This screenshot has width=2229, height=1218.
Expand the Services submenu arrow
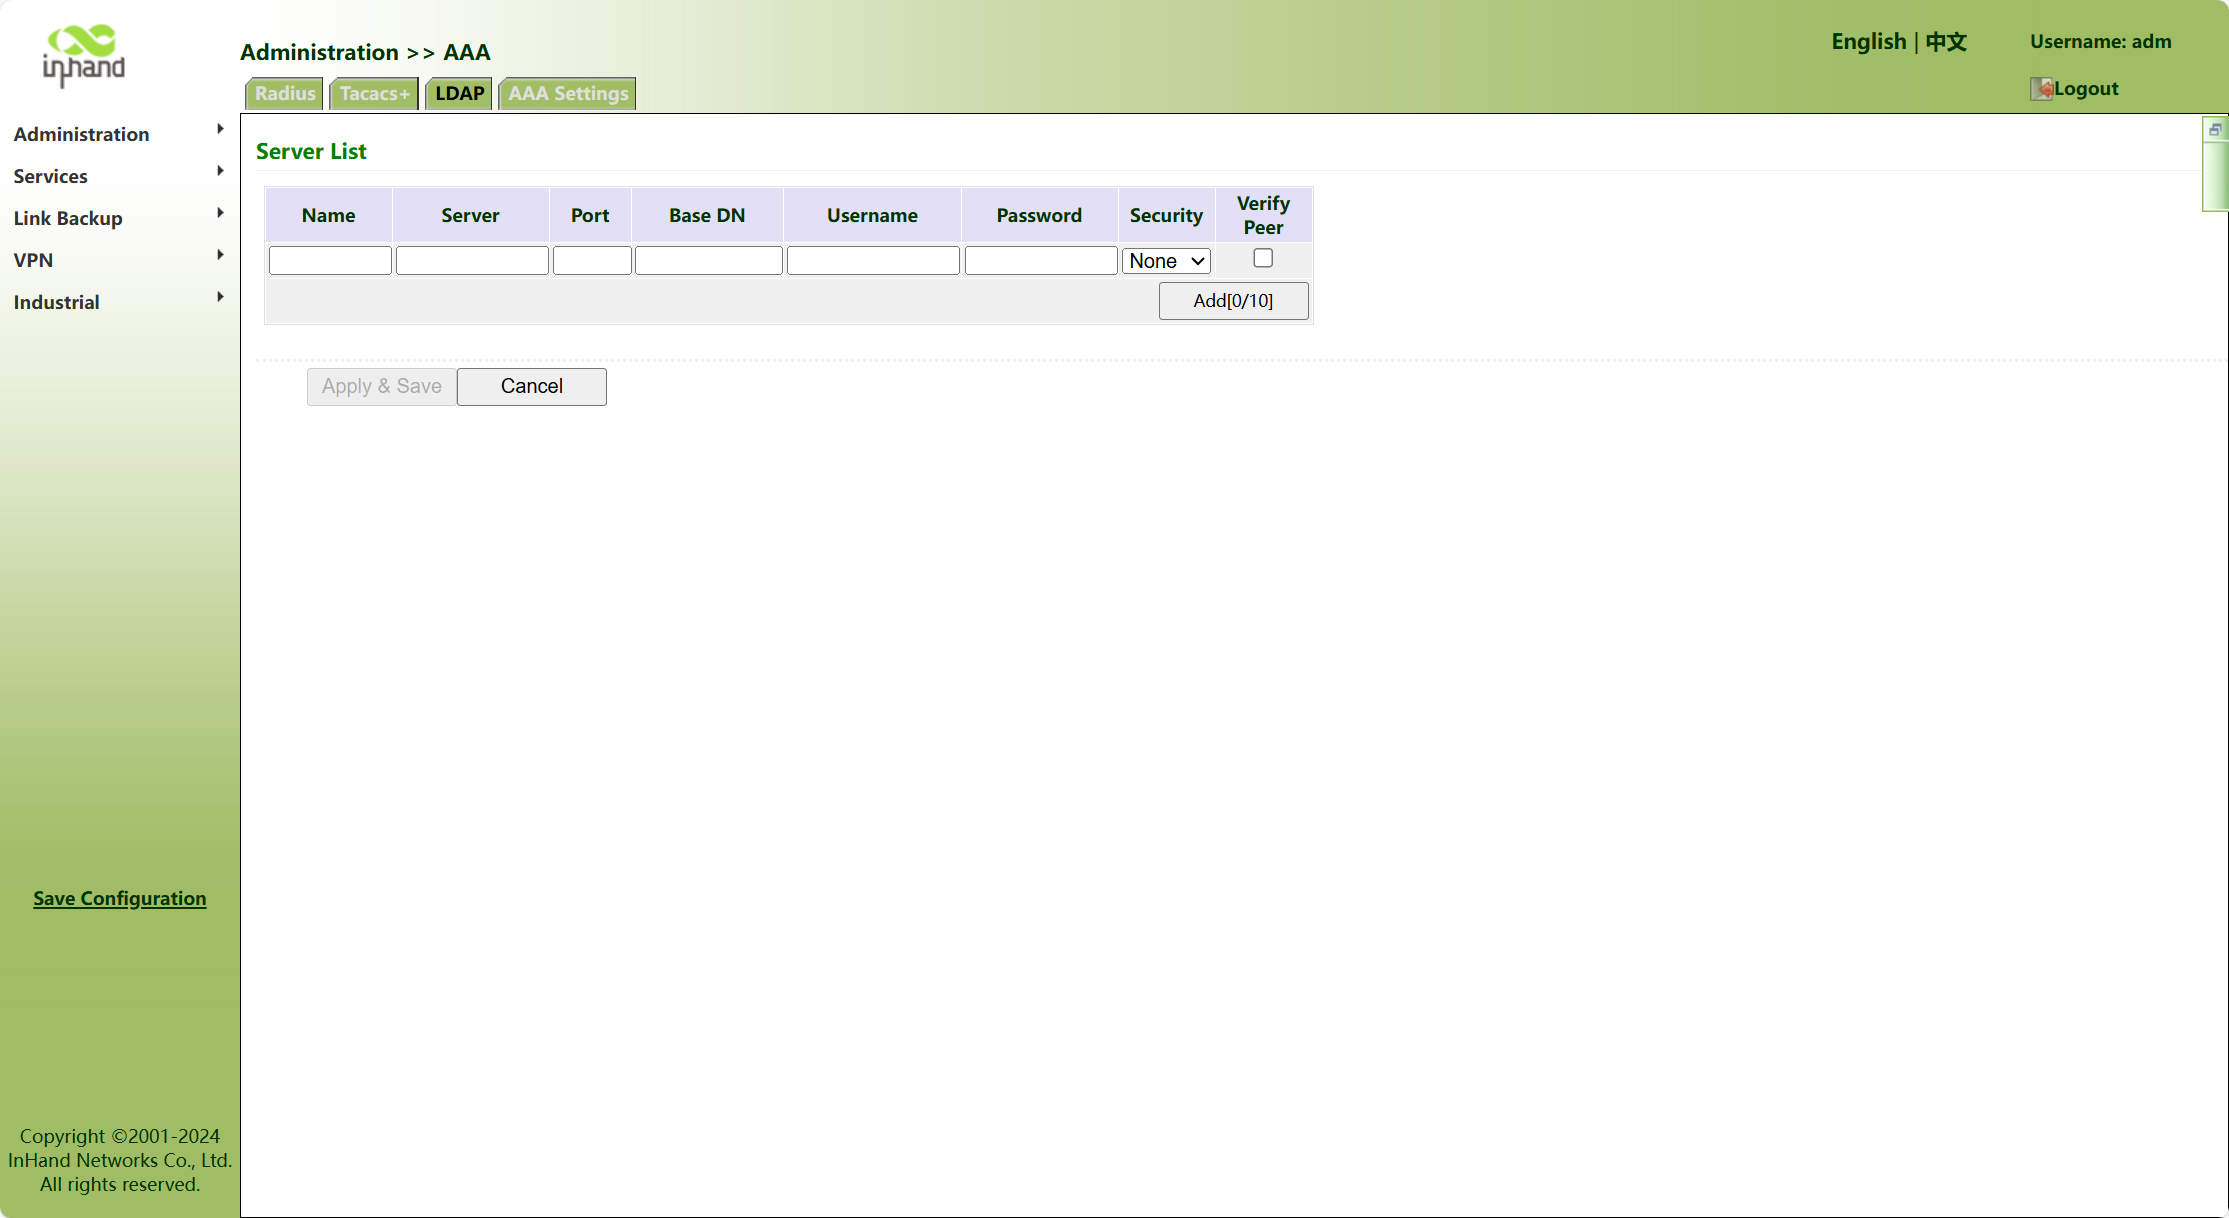pyautogui.click(x=220, y=171)
